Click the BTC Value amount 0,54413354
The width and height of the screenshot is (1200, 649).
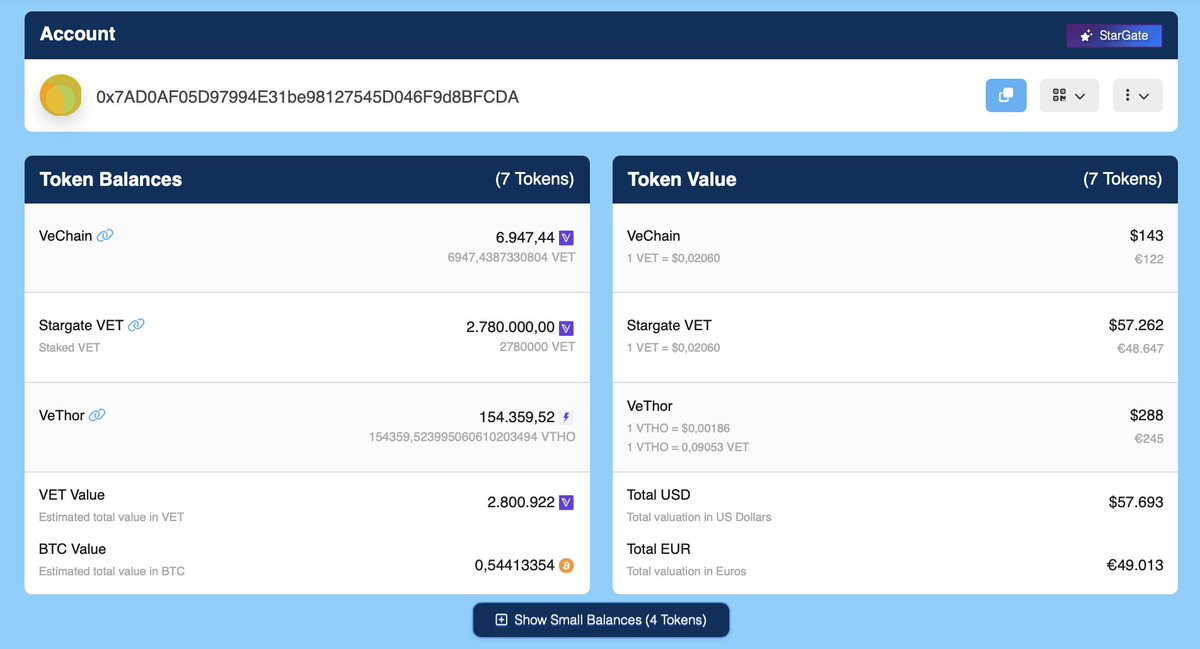[514, 566]
